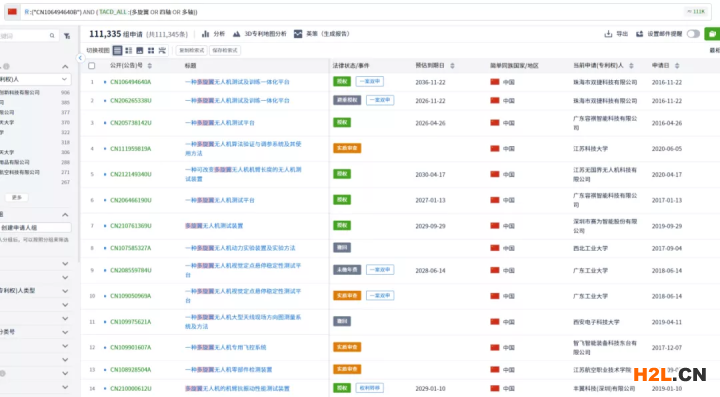Expand the filter section just above 专利权人类型
The image size is (720, 397).
pyautogui.click(x=65, y=278)
